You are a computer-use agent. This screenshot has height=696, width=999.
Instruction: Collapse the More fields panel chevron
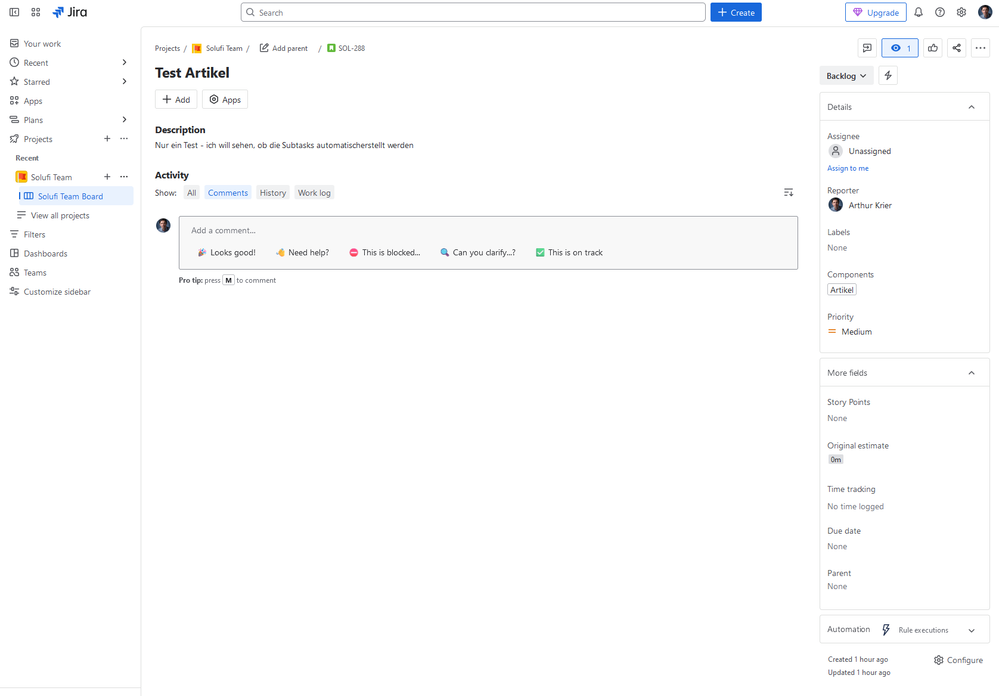point(971,373)
